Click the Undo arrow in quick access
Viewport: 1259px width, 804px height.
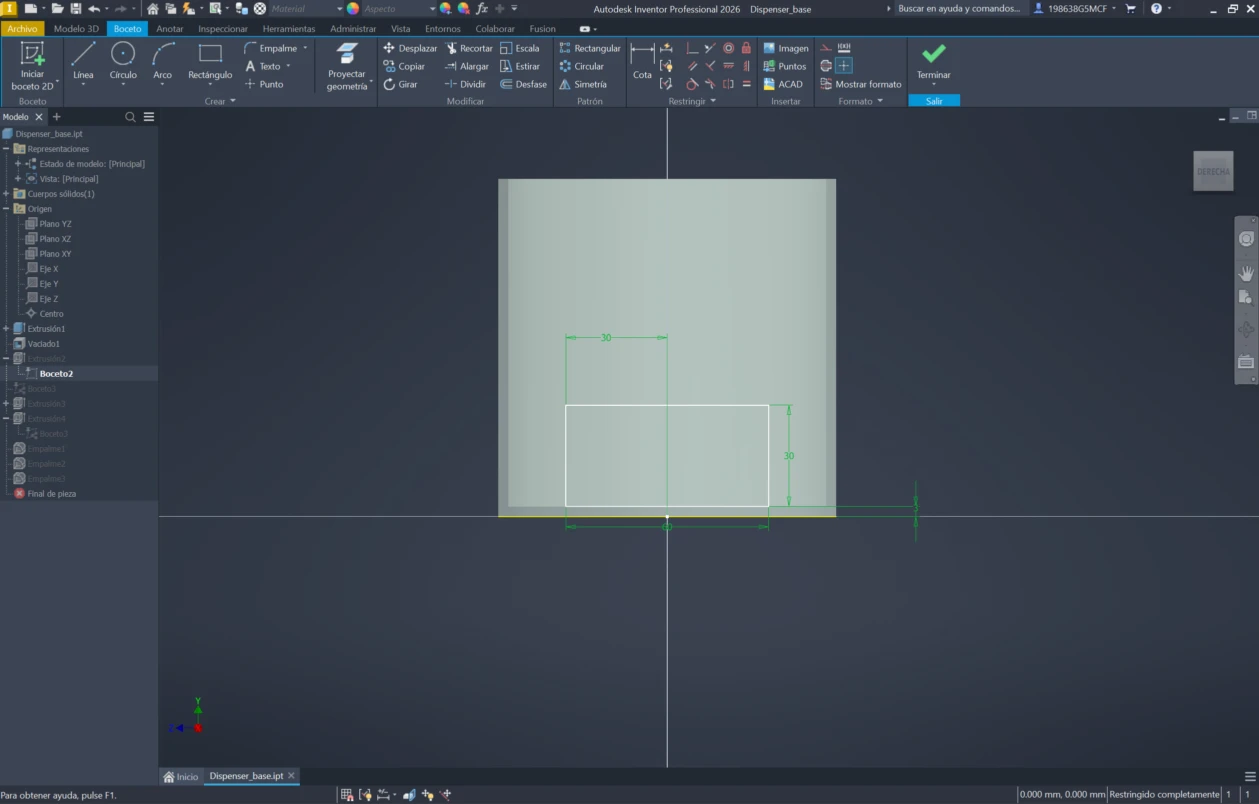(93, 8)
